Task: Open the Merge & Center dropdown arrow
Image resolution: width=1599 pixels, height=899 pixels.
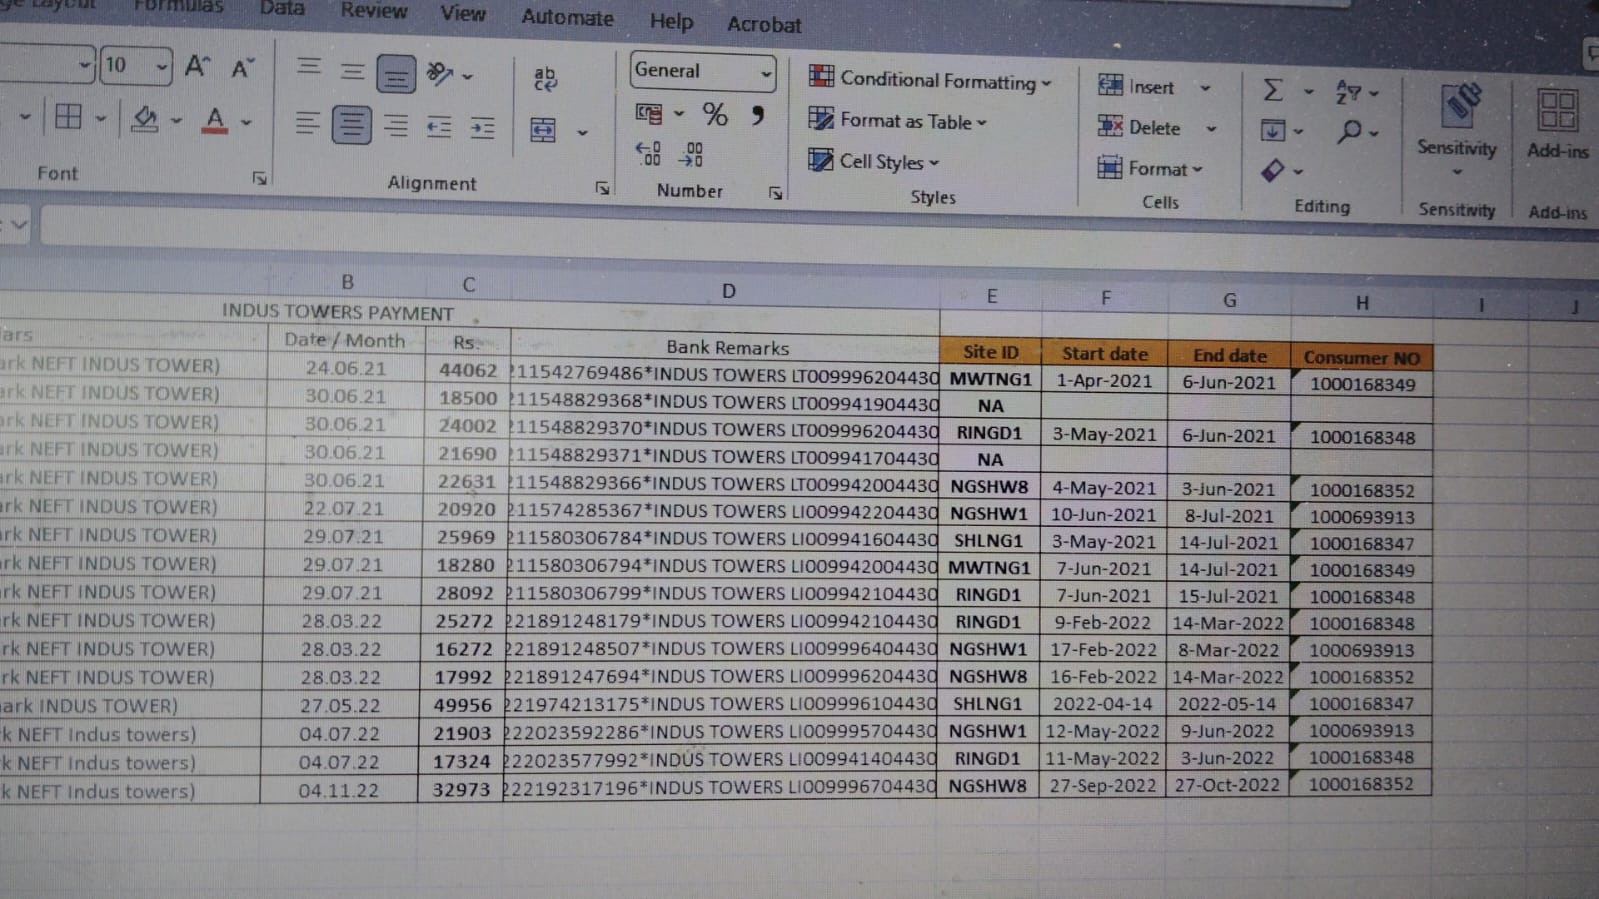Action: 582,132
